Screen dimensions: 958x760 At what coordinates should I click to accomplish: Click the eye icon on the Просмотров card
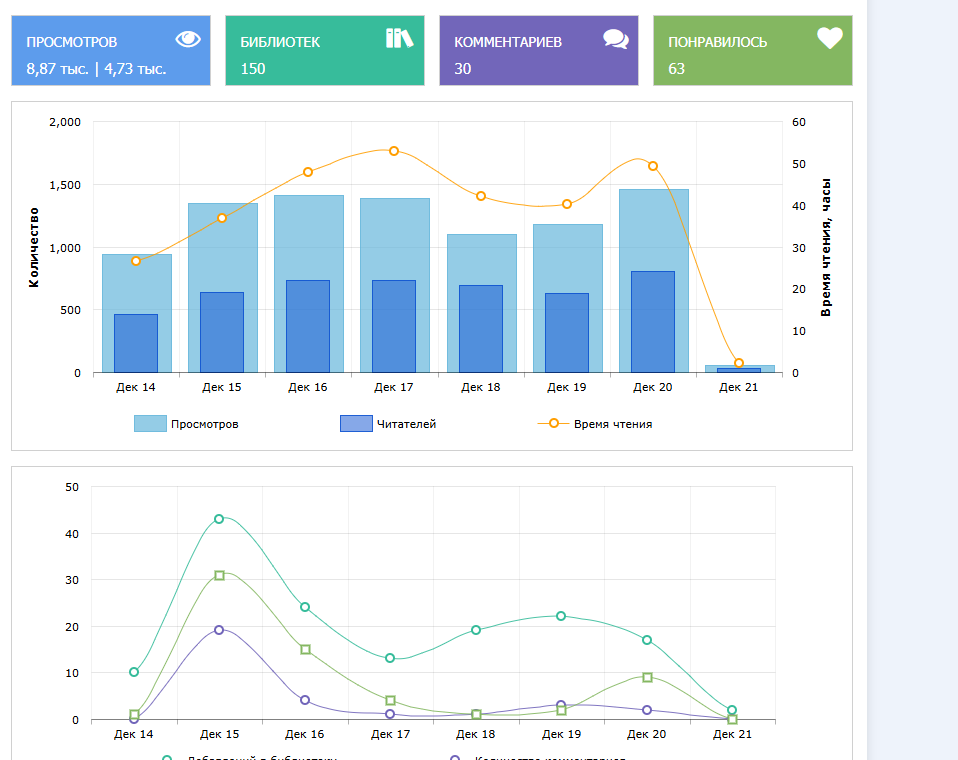click(x=188, y=39)
